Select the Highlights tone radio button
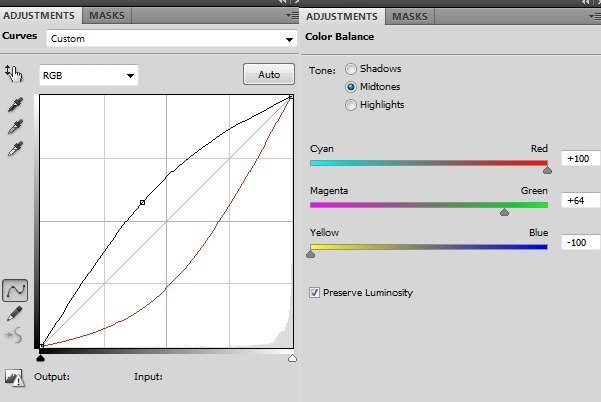Viewport: 601px width, 402px height. [x=350, y=105]
